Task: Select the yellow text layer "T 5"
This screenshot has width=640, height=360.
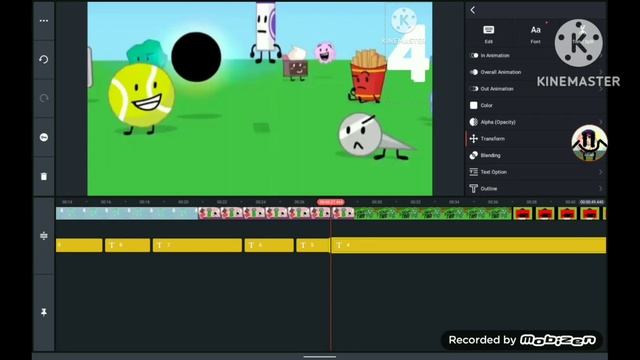Action: click(313, 245)
